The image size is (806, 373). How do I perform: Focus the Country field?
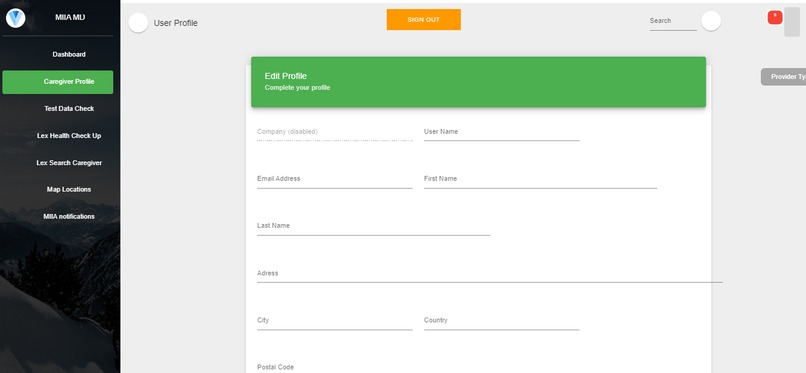pyautogui.click(x=501, y=322)
